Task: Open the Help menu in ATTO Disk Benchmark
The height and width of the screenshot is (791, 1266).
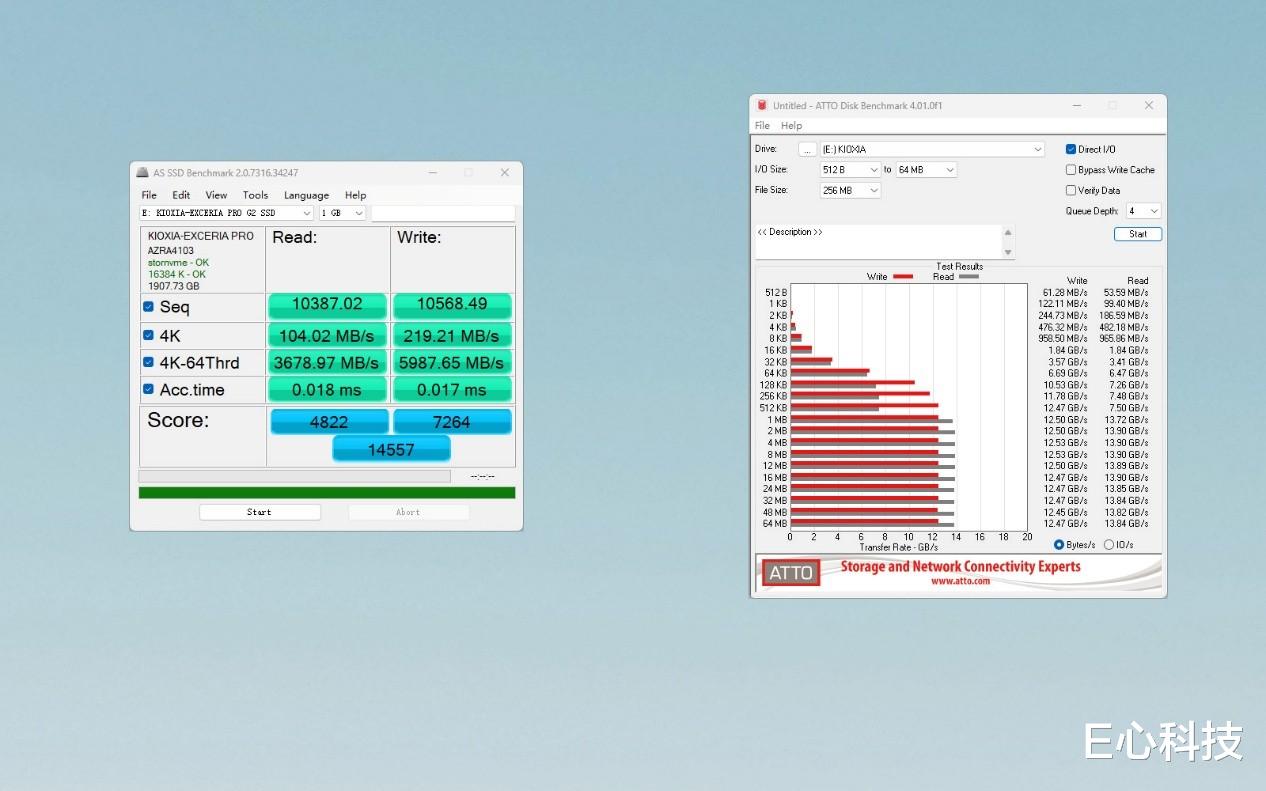Action: pyautogui.click(x=791, y=126)
